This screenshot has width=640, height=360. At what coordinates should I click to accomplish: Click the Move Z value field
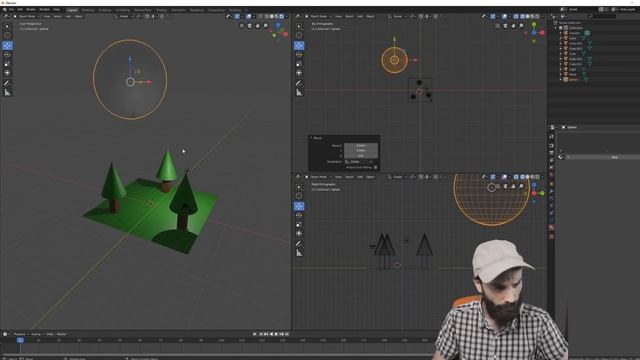pos(361,156)
